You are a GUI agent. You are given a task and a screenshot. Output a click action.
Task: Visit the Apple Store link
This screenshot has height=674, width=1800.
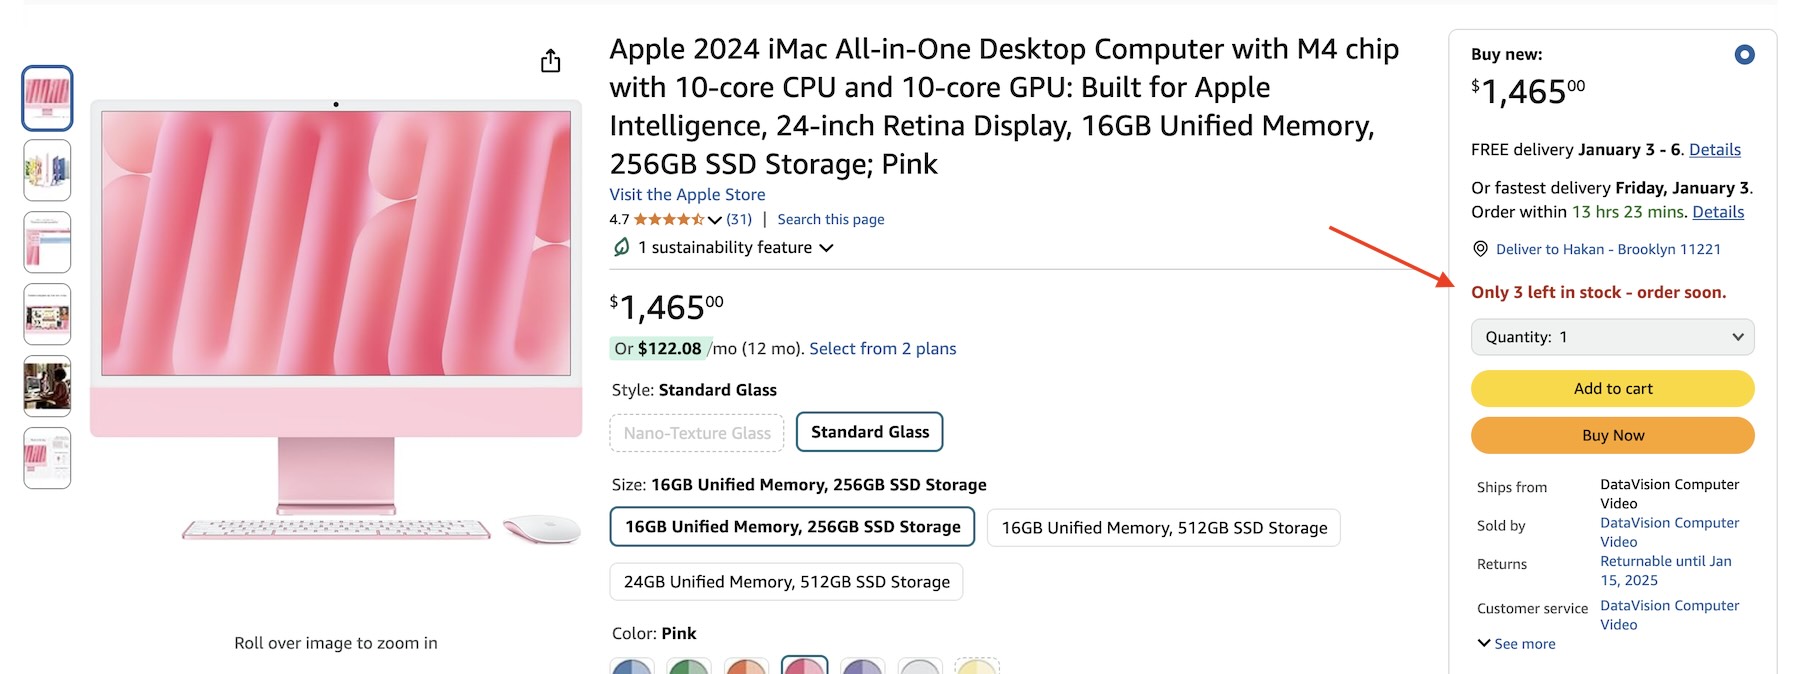coord(687,194)
